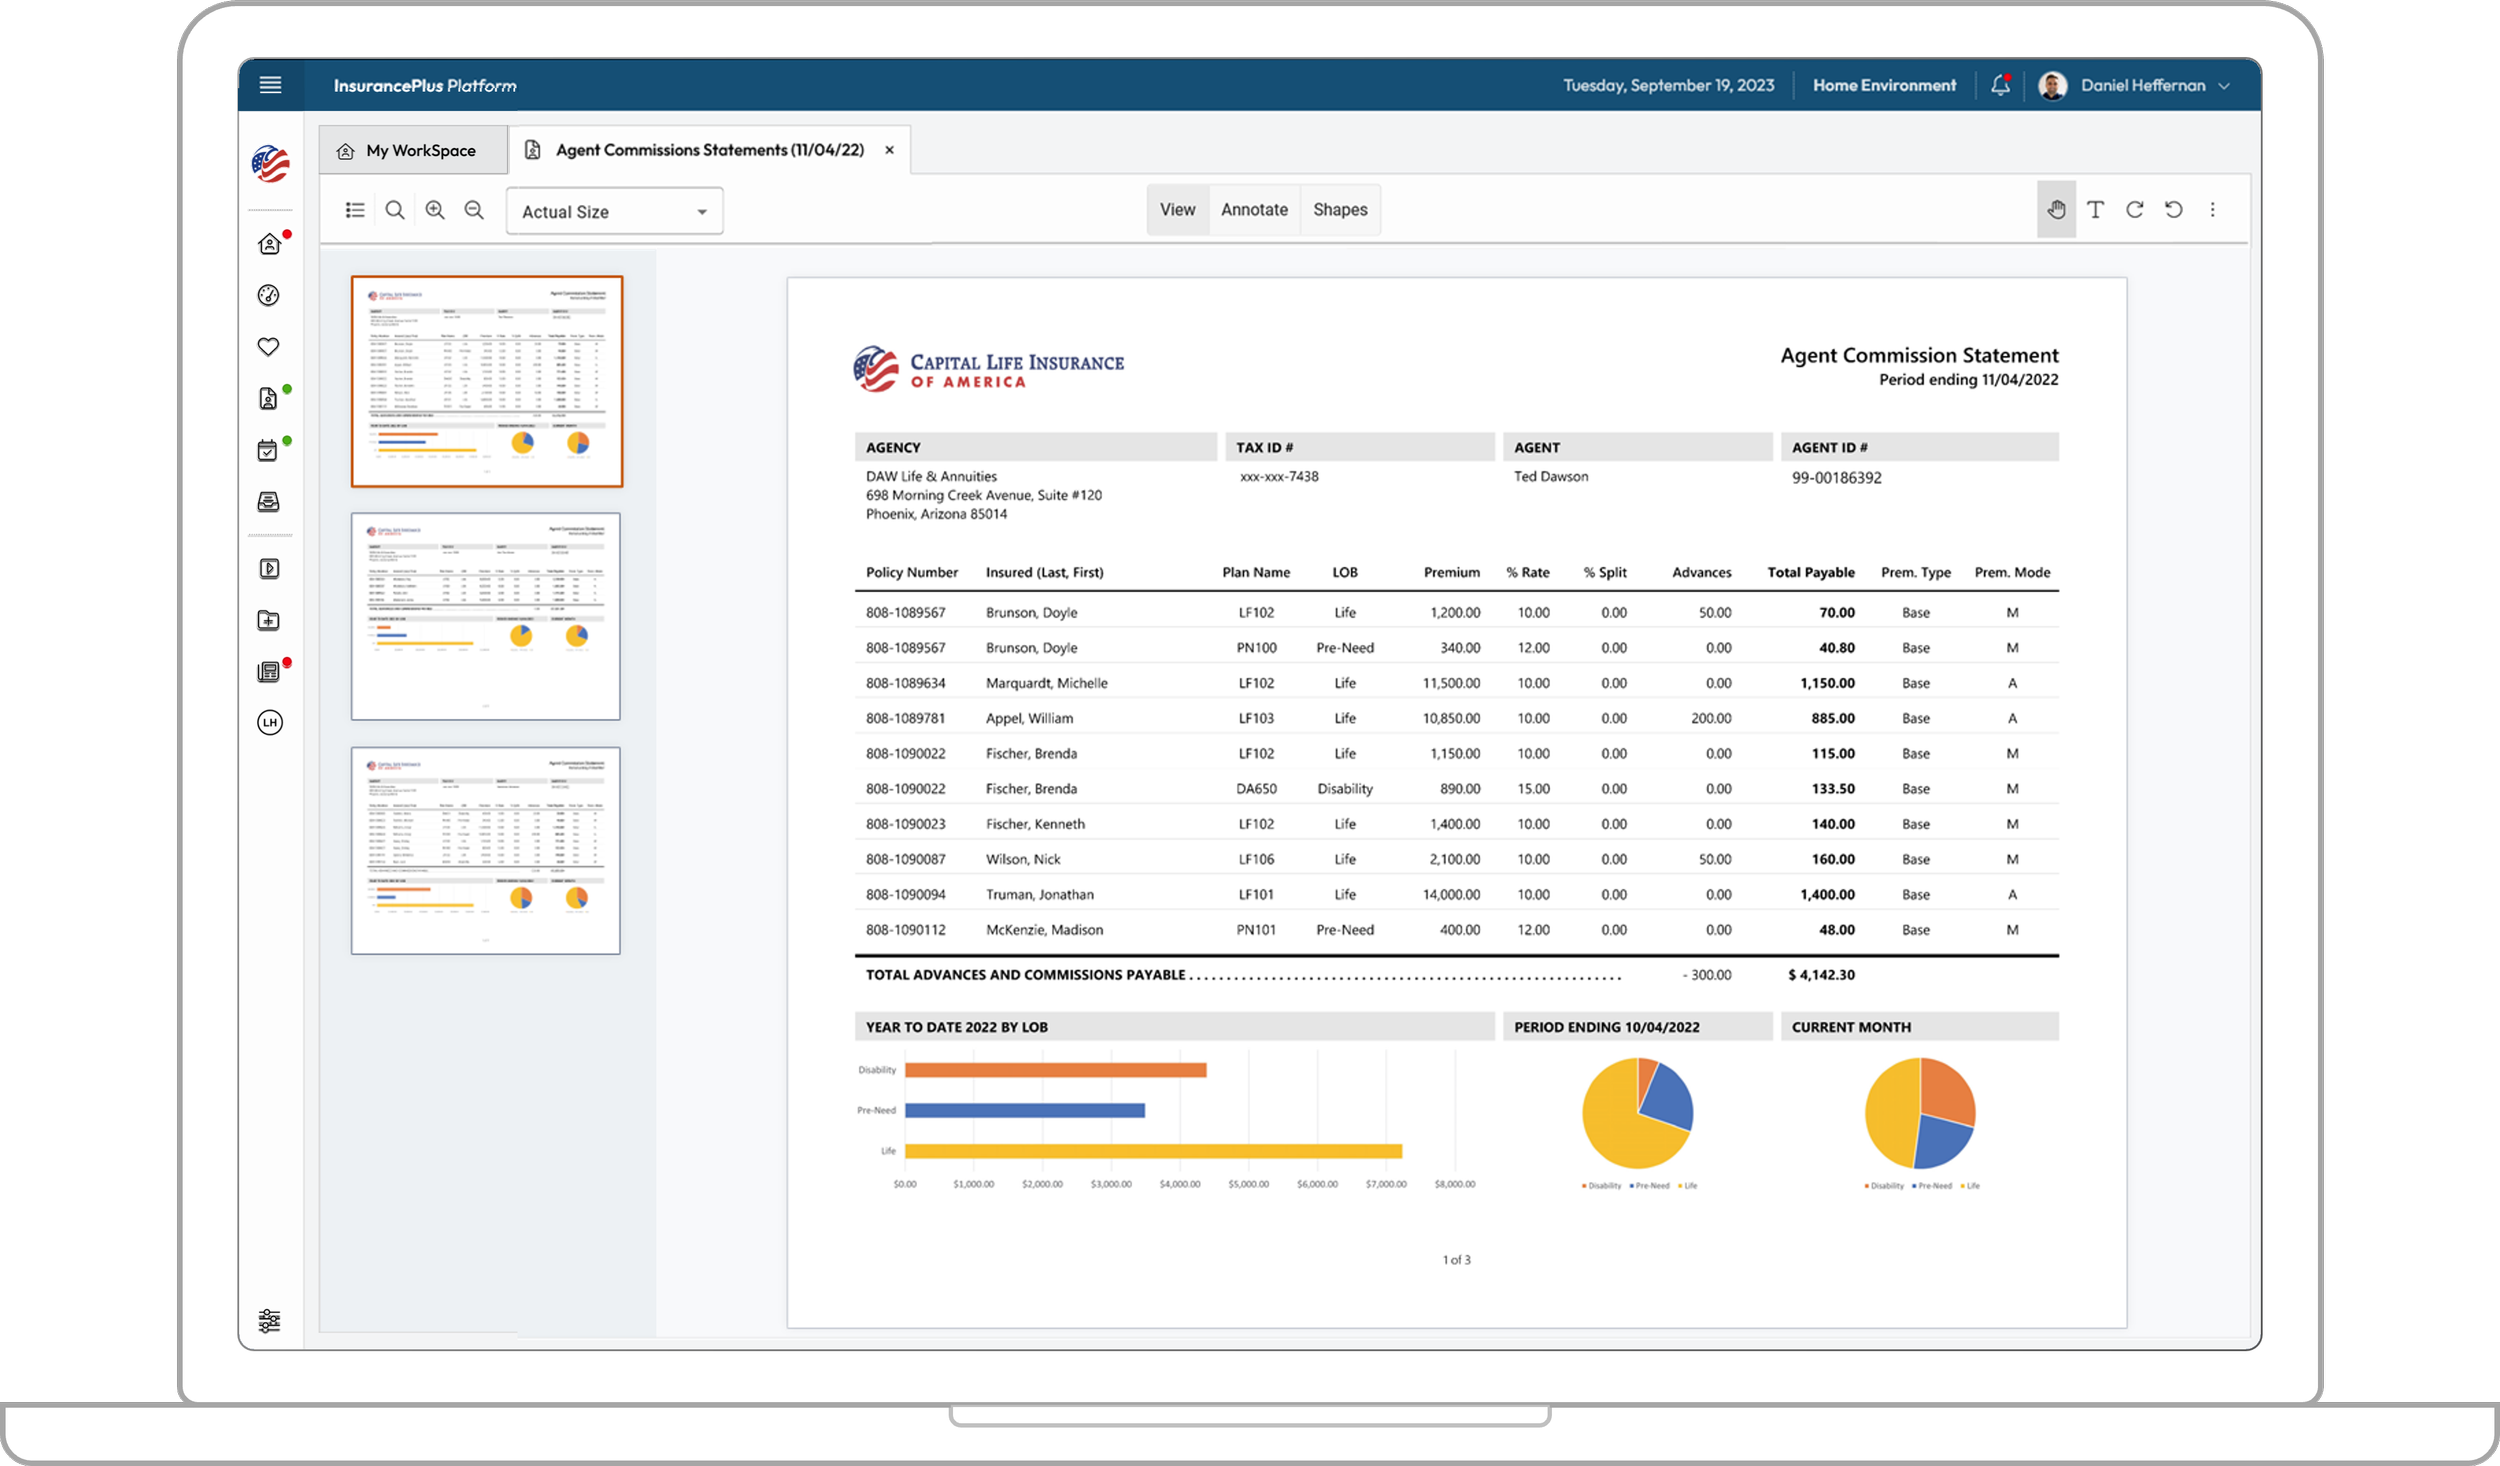Rotate the document counterclockwise

pos(2174,209)
